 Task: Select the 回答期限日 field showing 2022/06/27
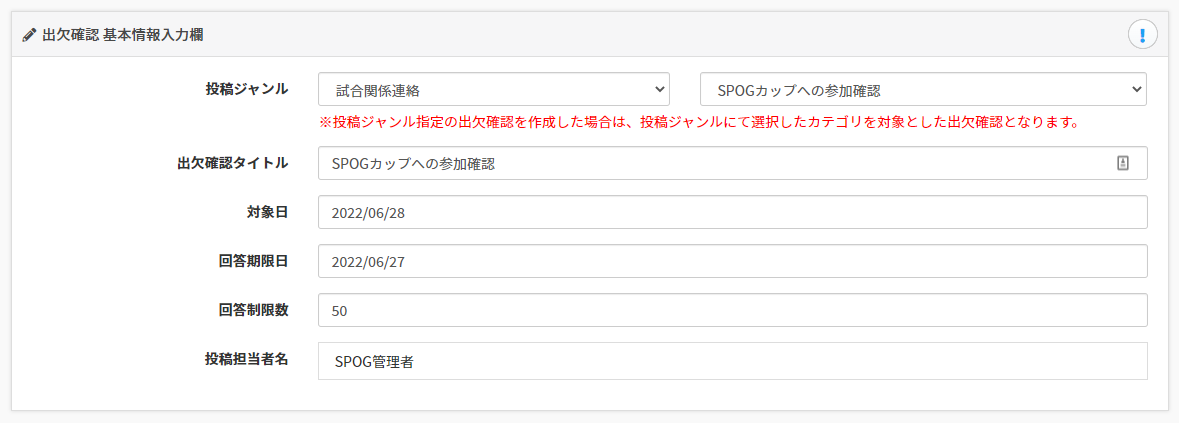click(x=733, y=261)
